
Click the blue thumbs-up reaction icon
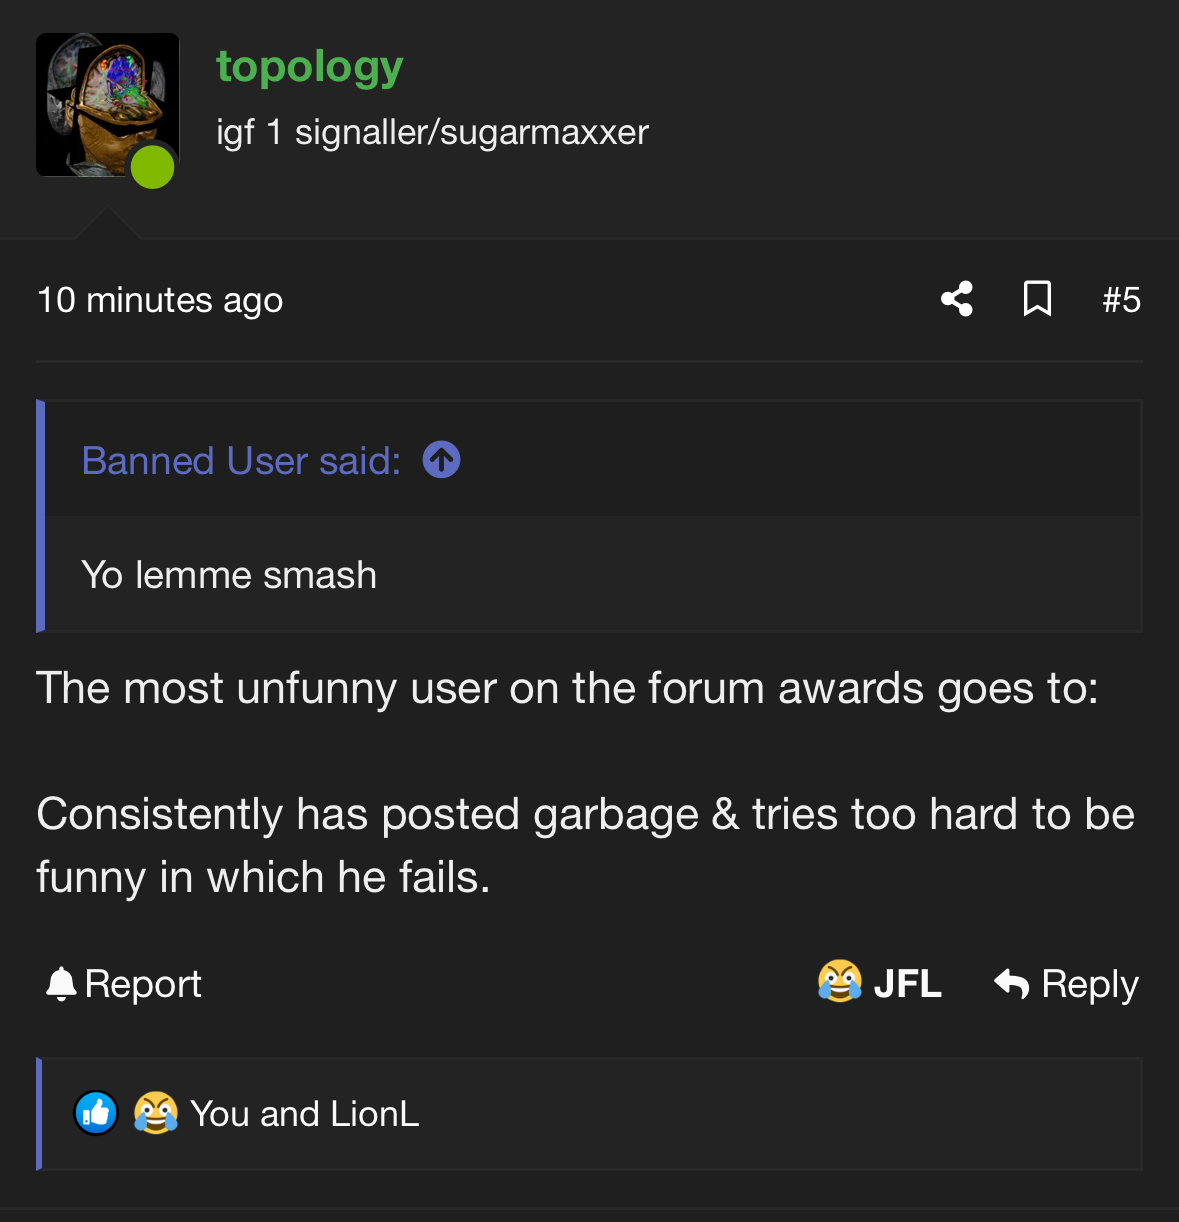click(97, 1113)
